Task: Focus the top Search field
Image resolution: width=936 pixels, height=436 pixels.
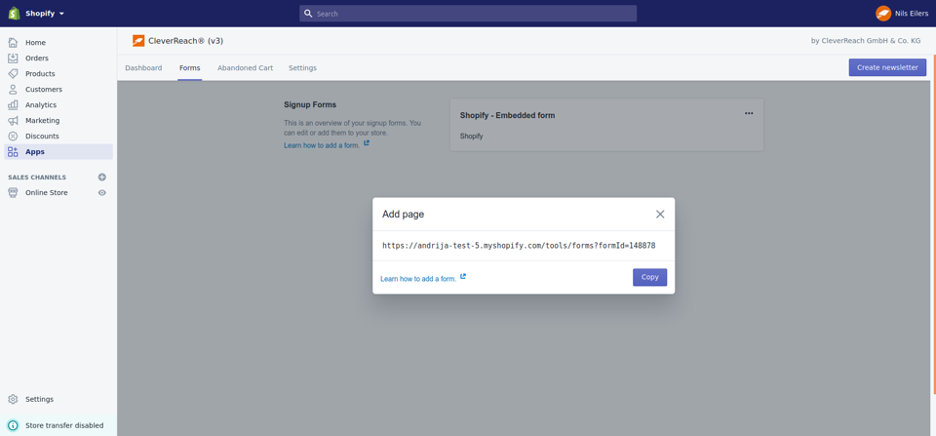Action: (468, 13)
